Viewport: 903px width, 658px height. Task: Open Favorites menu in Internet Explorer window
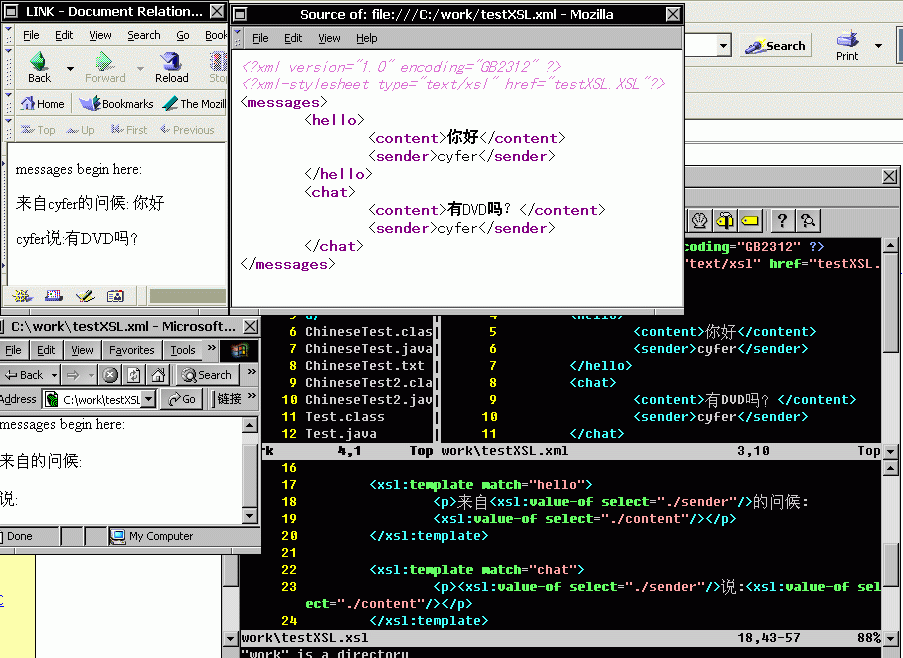[x=131, y=350]
